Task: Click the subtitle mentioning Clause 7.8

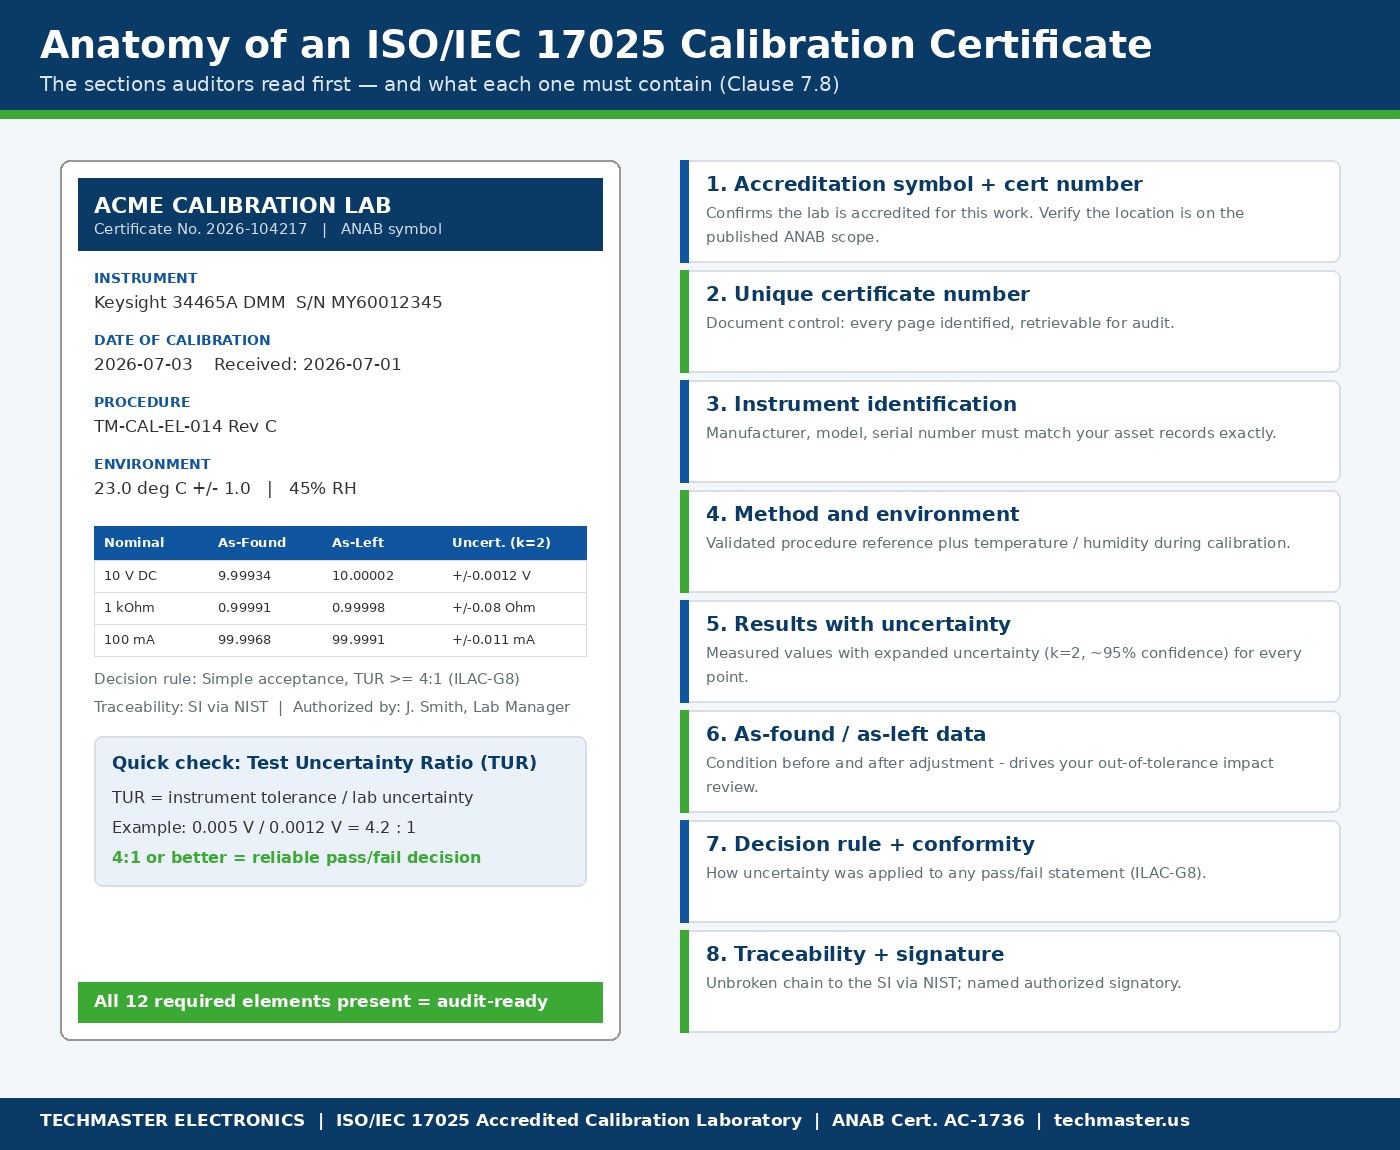Action: click(440, 84)
